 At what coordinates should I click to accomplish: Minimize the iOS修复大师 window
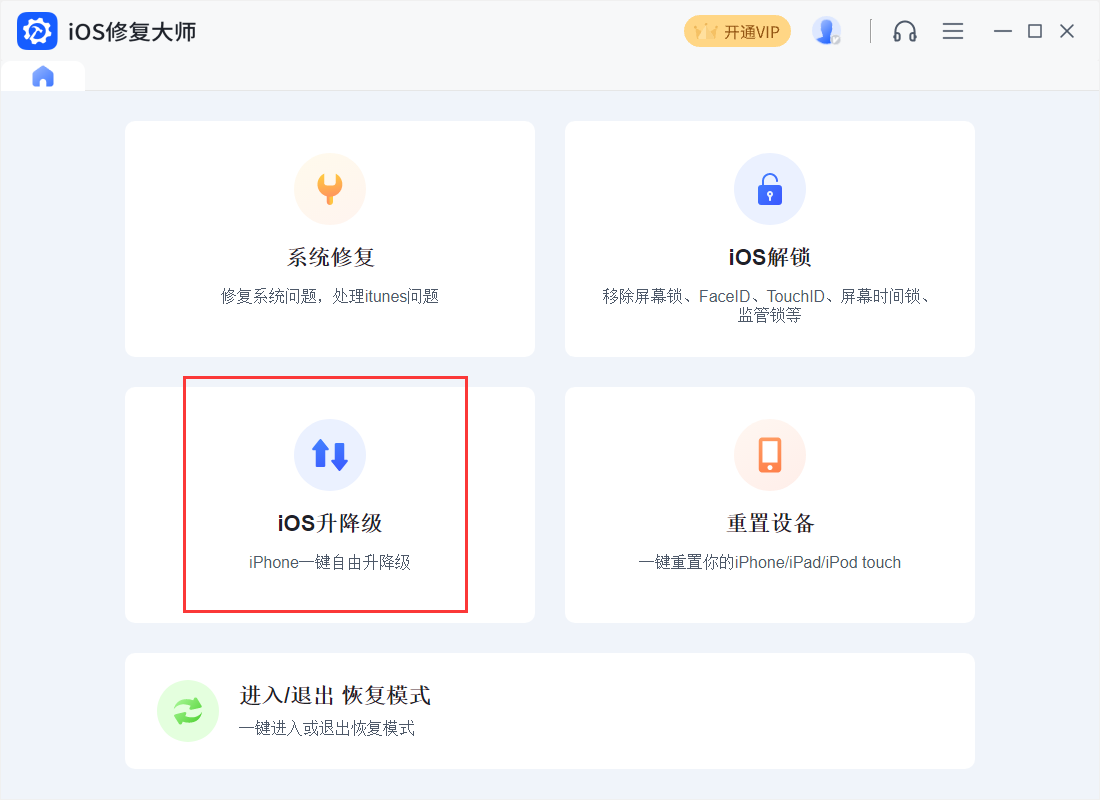click(1002, 32)
